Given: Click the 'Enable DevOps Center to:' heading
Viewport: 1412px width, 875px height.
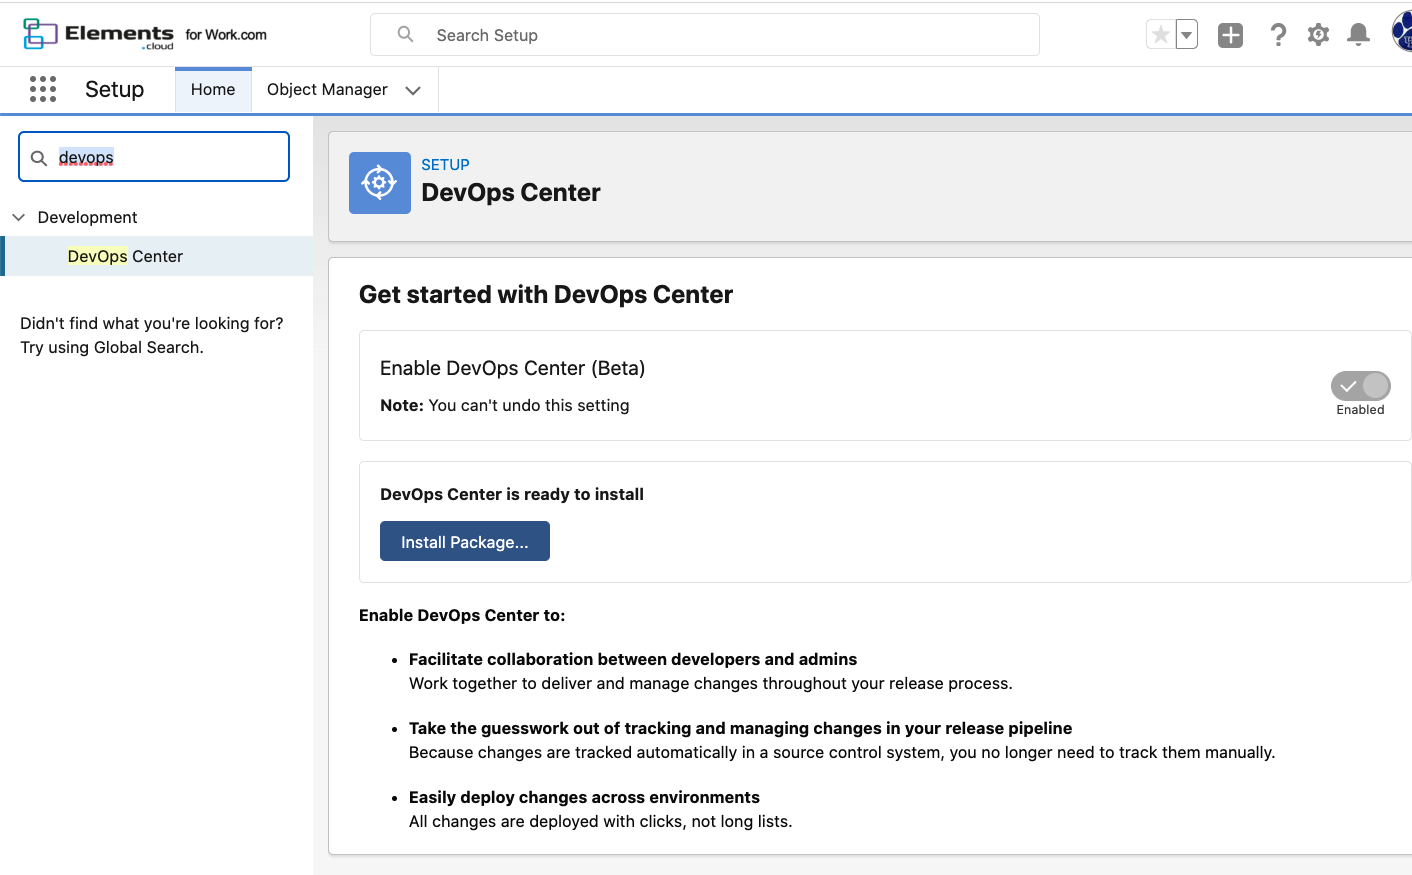Looking at the screenshot, I should (x=462, y=615).
